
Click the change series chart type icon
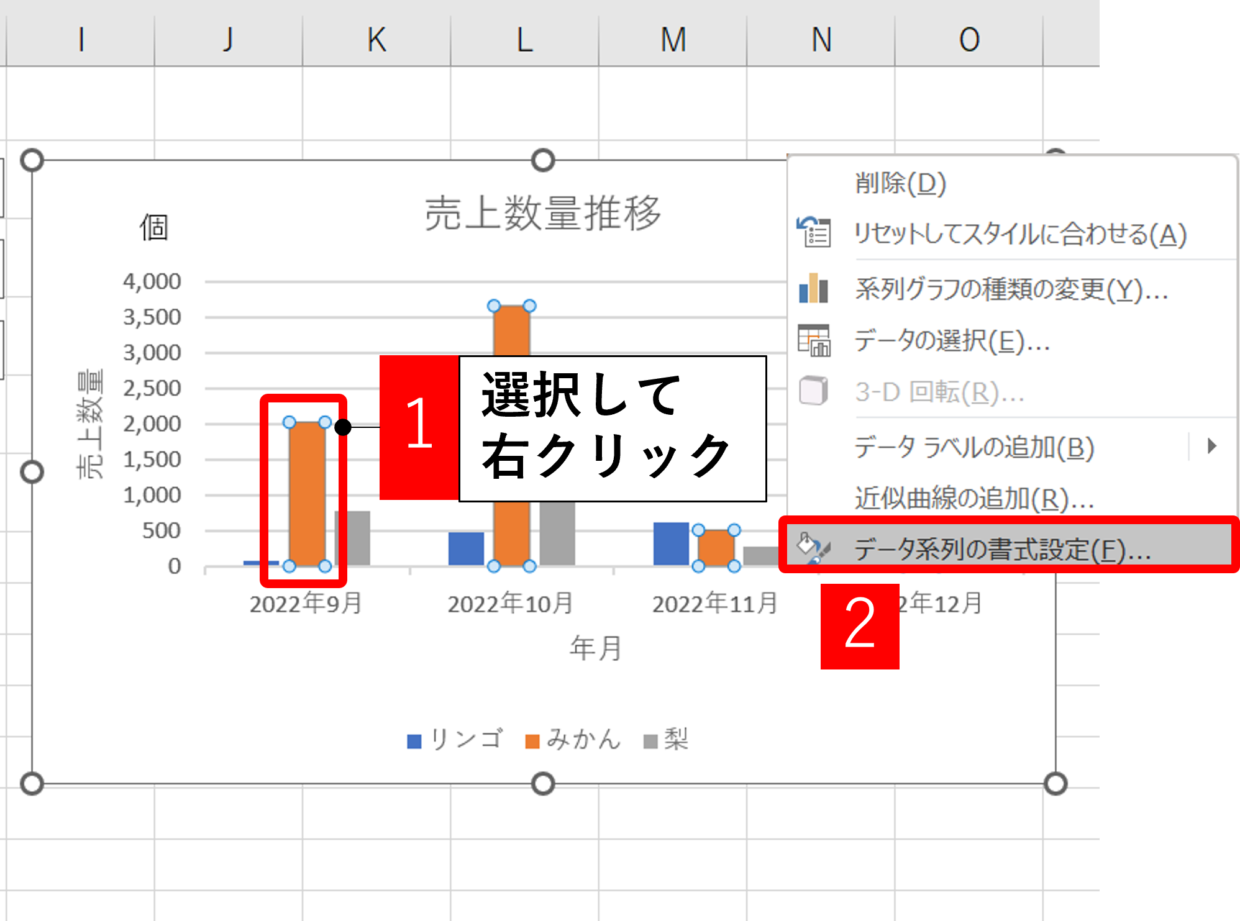point(814,288)
